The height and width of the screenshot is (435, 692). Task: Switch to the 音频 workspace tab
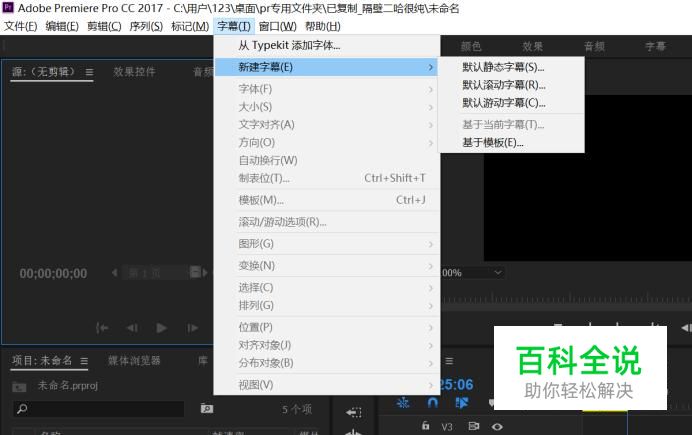[594, 46]
